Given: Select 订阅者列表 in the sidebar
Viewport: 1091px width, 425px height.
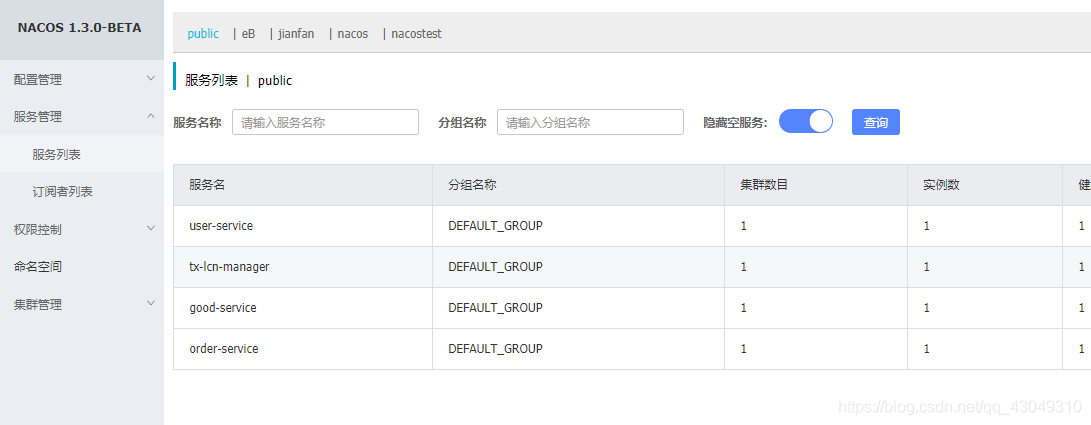Looking at the screenshot, I should point(63,191).
